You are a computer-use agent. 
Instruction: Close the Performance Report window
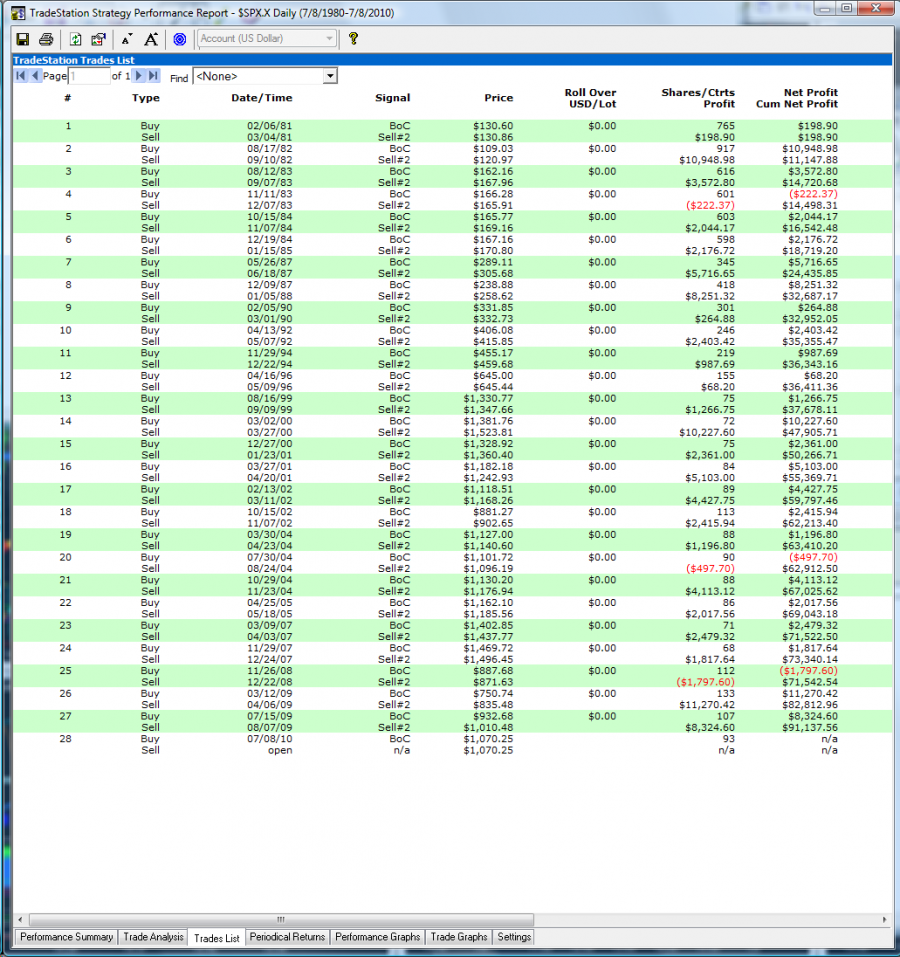876,9
